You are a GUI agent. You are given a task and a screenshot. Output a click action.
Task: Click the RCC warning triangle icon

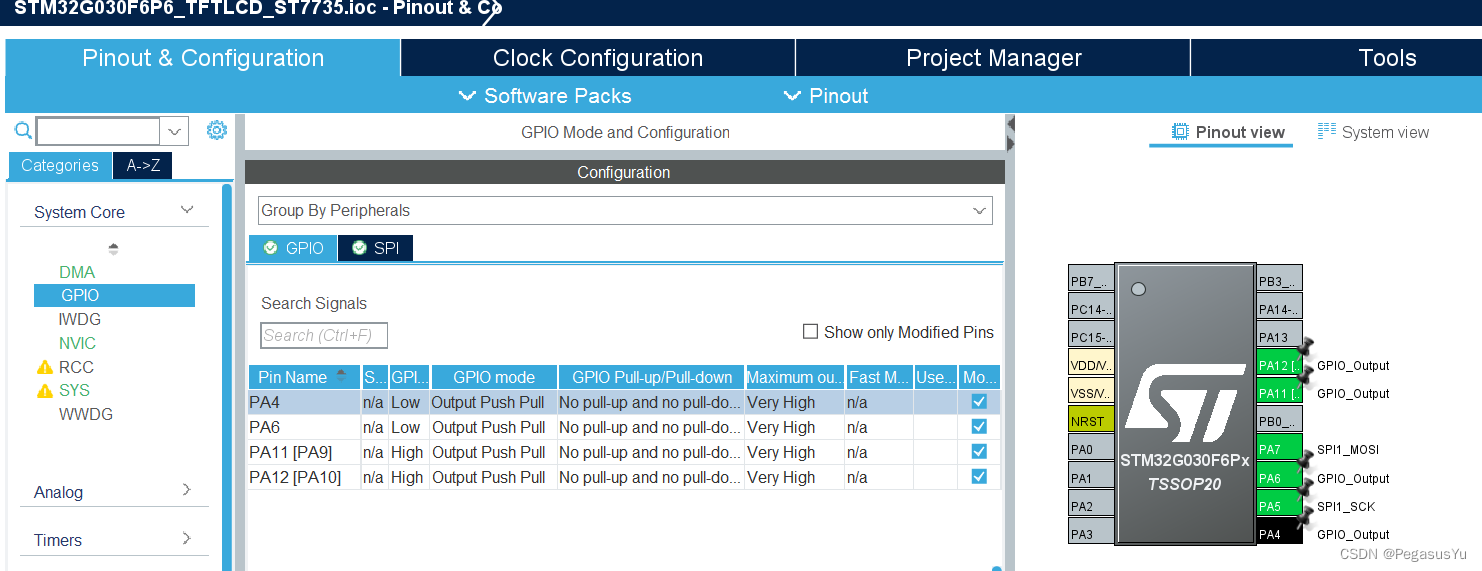44,367
